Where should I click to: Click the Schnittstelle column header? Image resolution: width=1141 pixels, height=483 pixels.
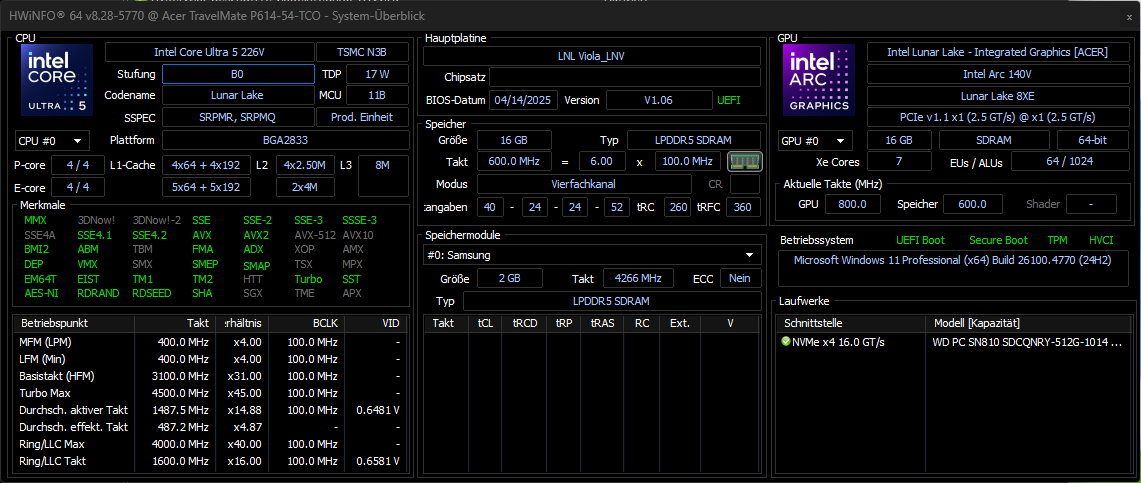[851, 323]
